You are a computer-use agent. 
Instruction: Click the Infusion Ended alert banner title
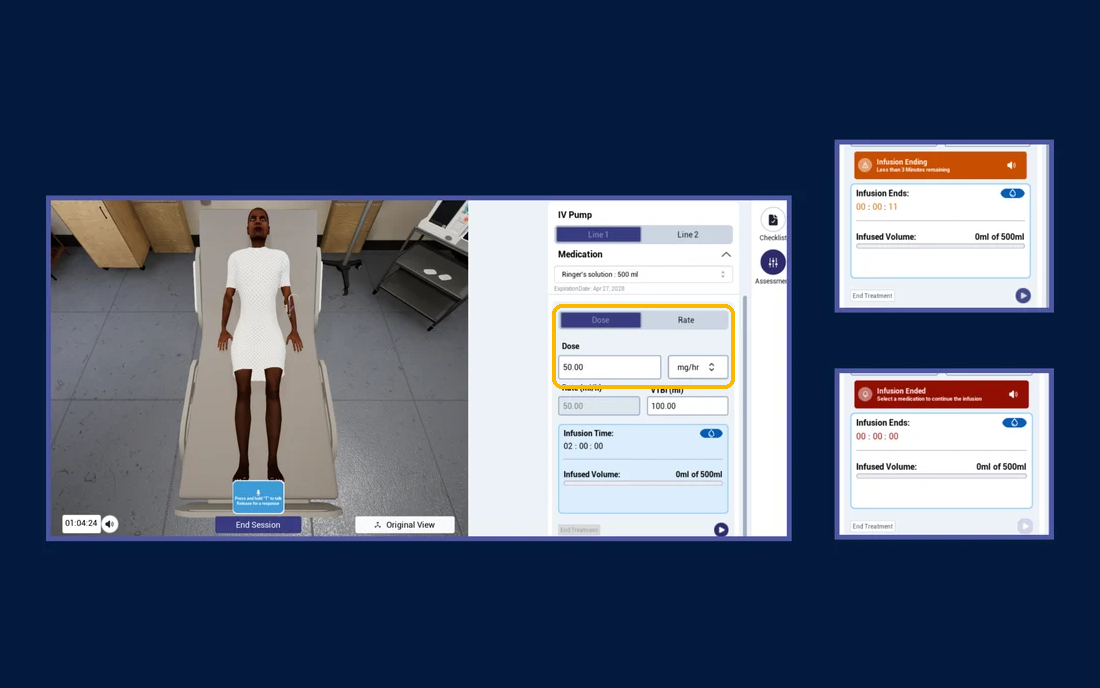click(x=901, y=391)
